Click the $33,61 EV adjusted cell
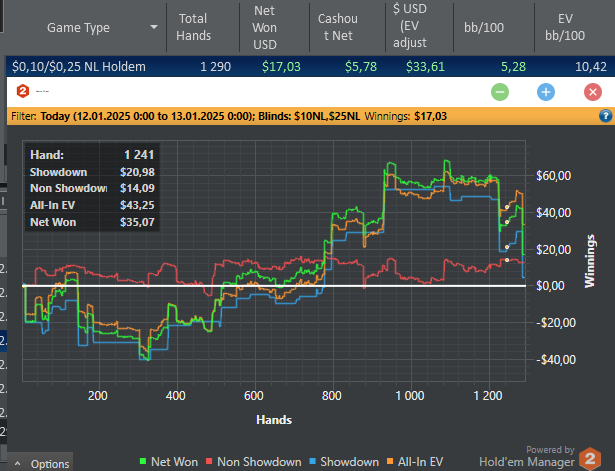Screen dimensions: 615x471 (x=425, y=67)
